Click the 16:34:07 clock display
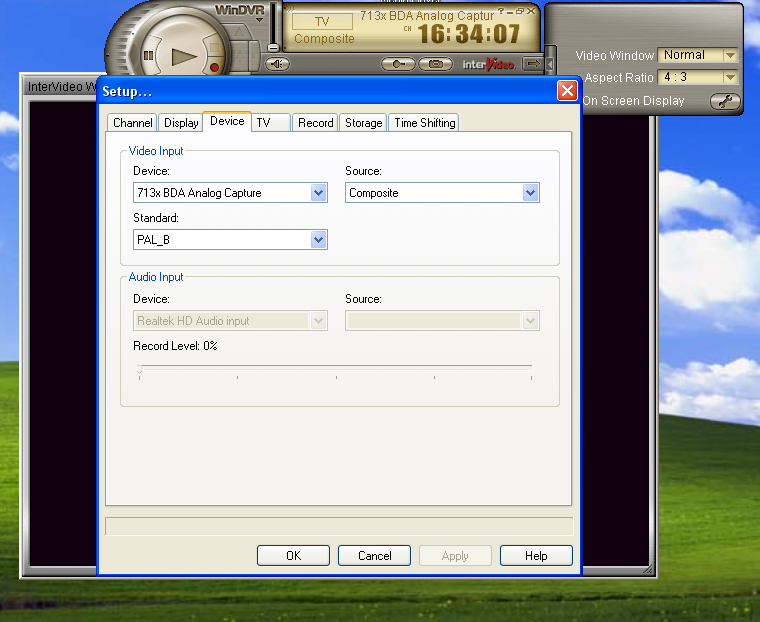Screen dimensions: 760x622 [469, 34]
